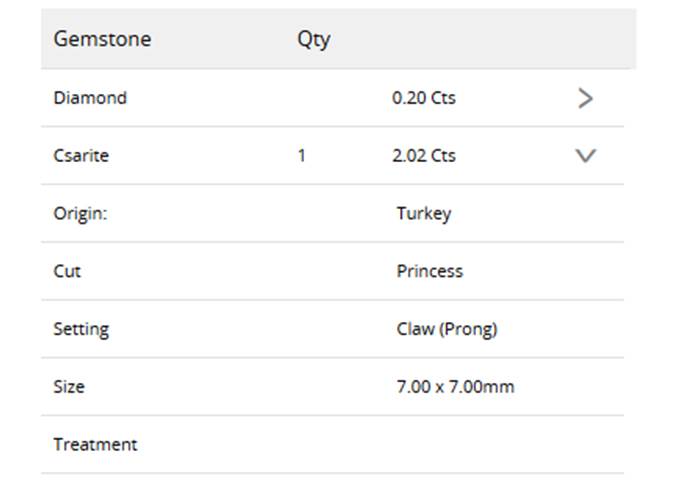This screenshot has height=489, width=674.
Task: Click the Origin: label
Action: click(x=79, y=213)
